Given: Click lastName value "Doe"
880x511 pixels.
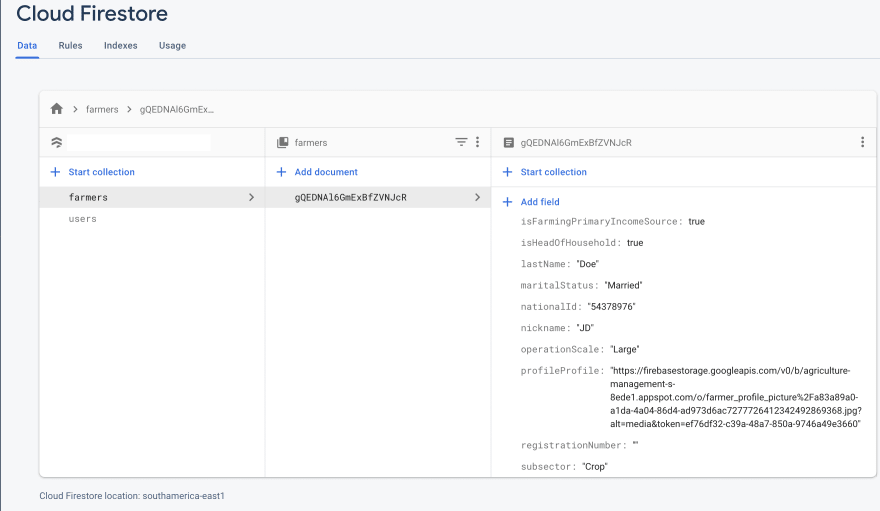Looking at the screenshot, I should pyautogui.click(x=588, y=264).
